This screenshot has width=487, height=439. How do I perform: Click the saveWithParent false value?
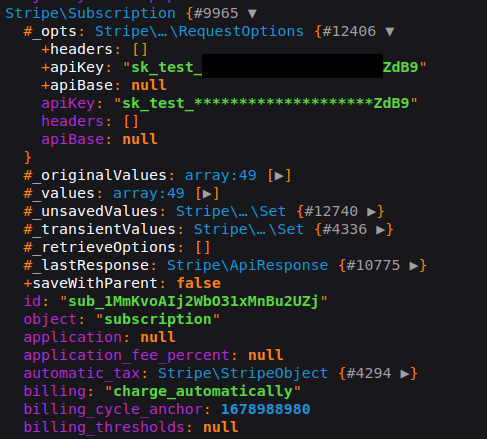pos(198,284)
